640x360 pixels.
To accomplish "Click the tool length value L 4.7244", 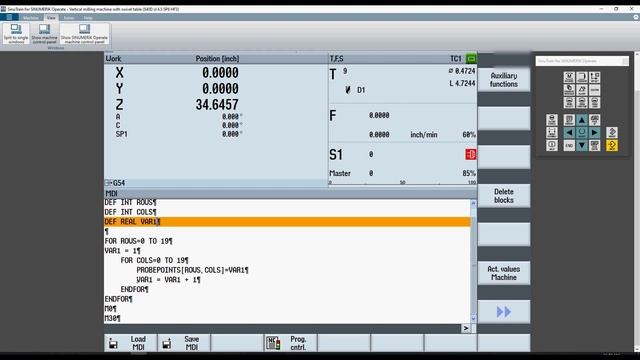I will tap(462, 83).
